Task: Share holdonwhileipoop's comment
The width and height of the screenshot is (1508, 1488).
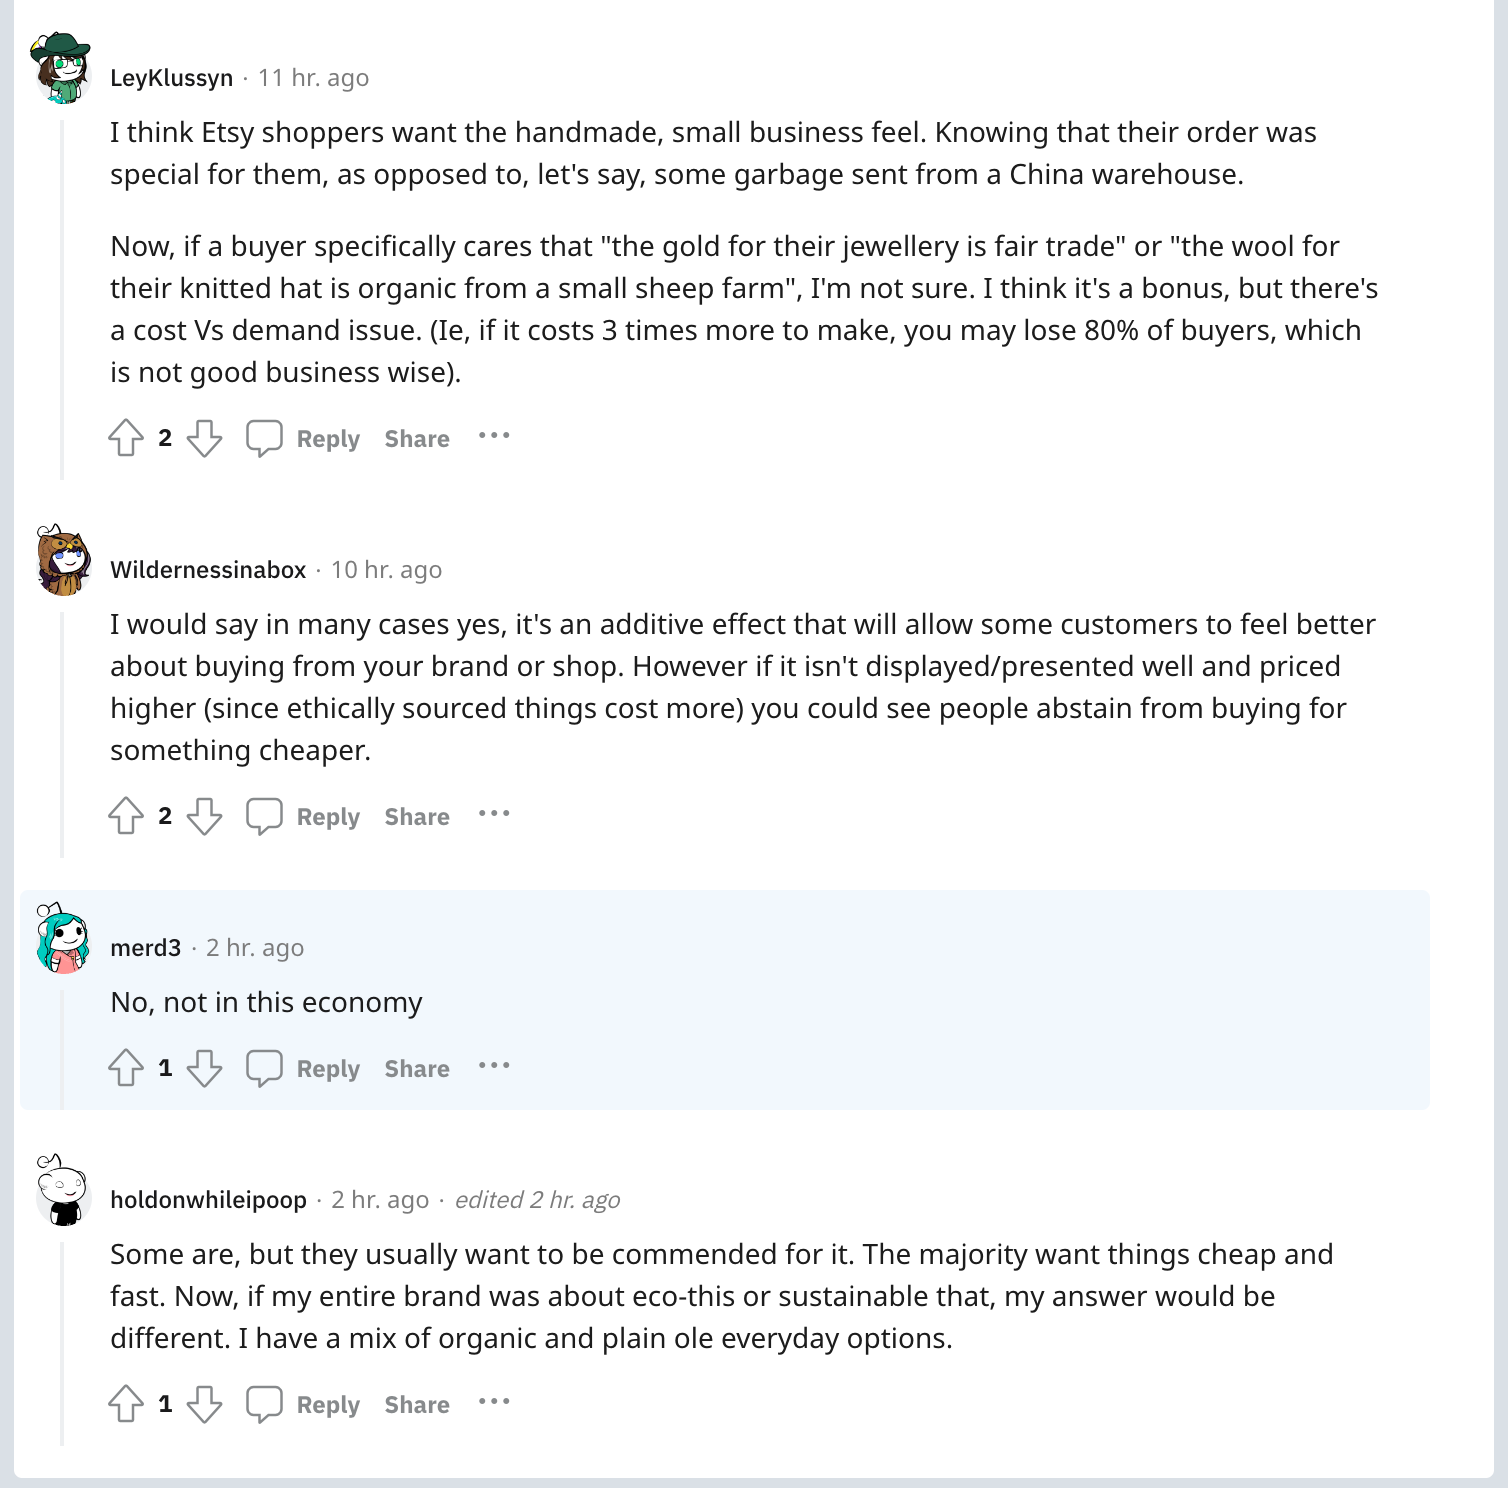Action: [417, 1405]
